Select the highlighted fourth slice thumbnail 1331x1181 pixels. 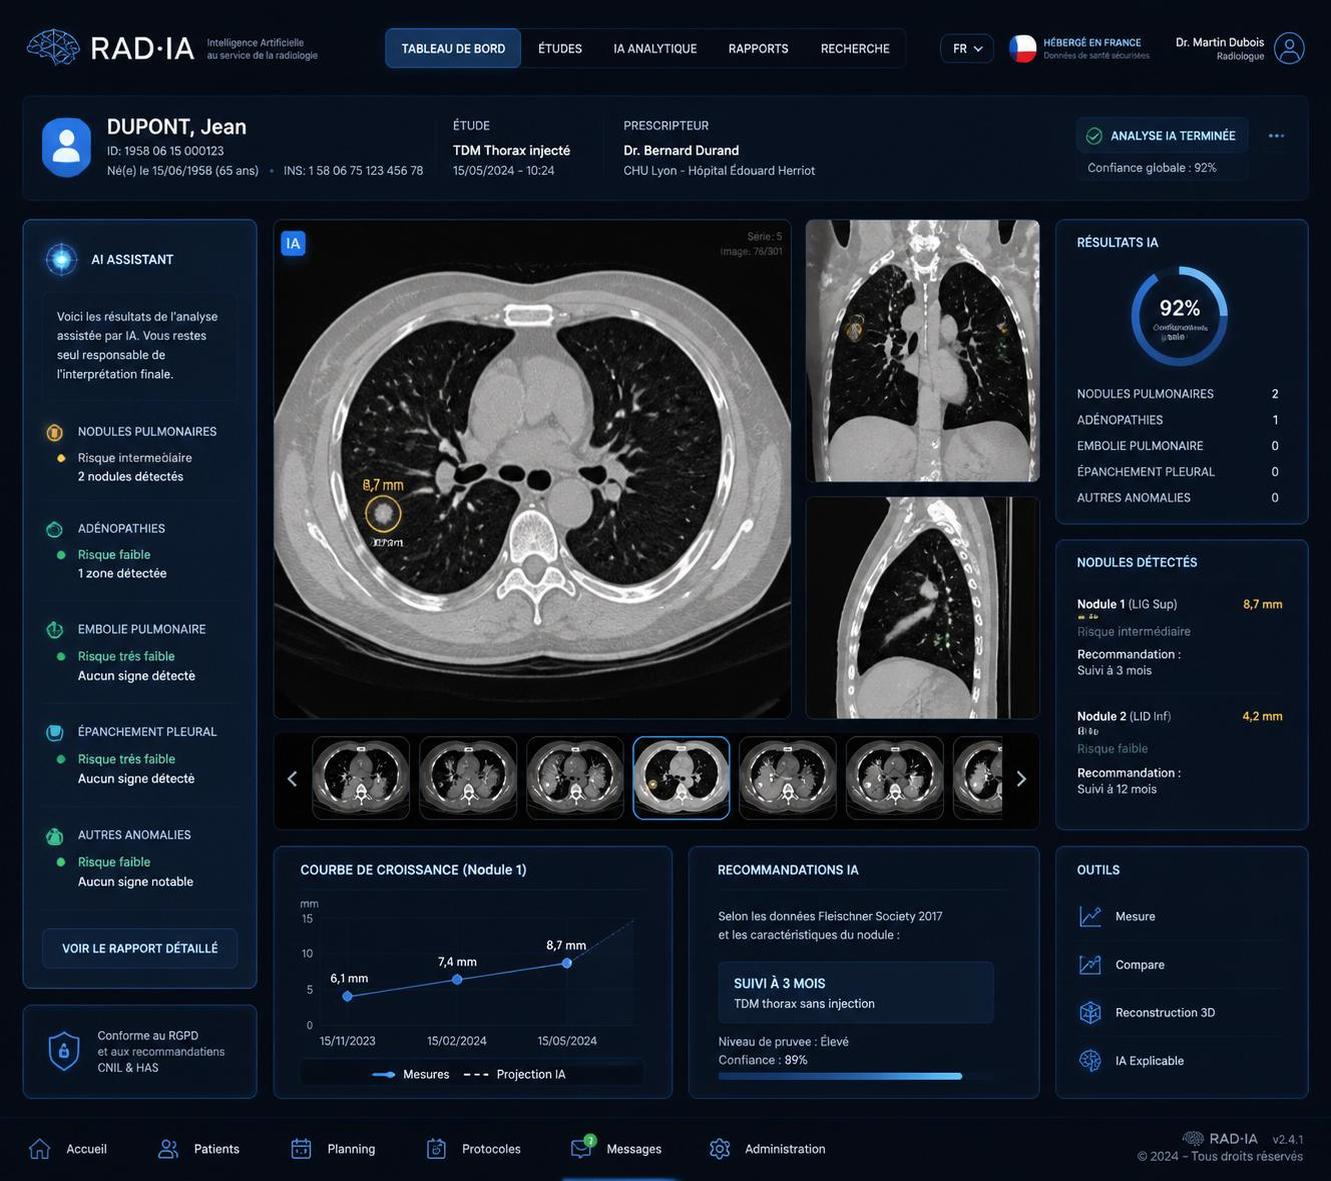click(x=681, y=778)
